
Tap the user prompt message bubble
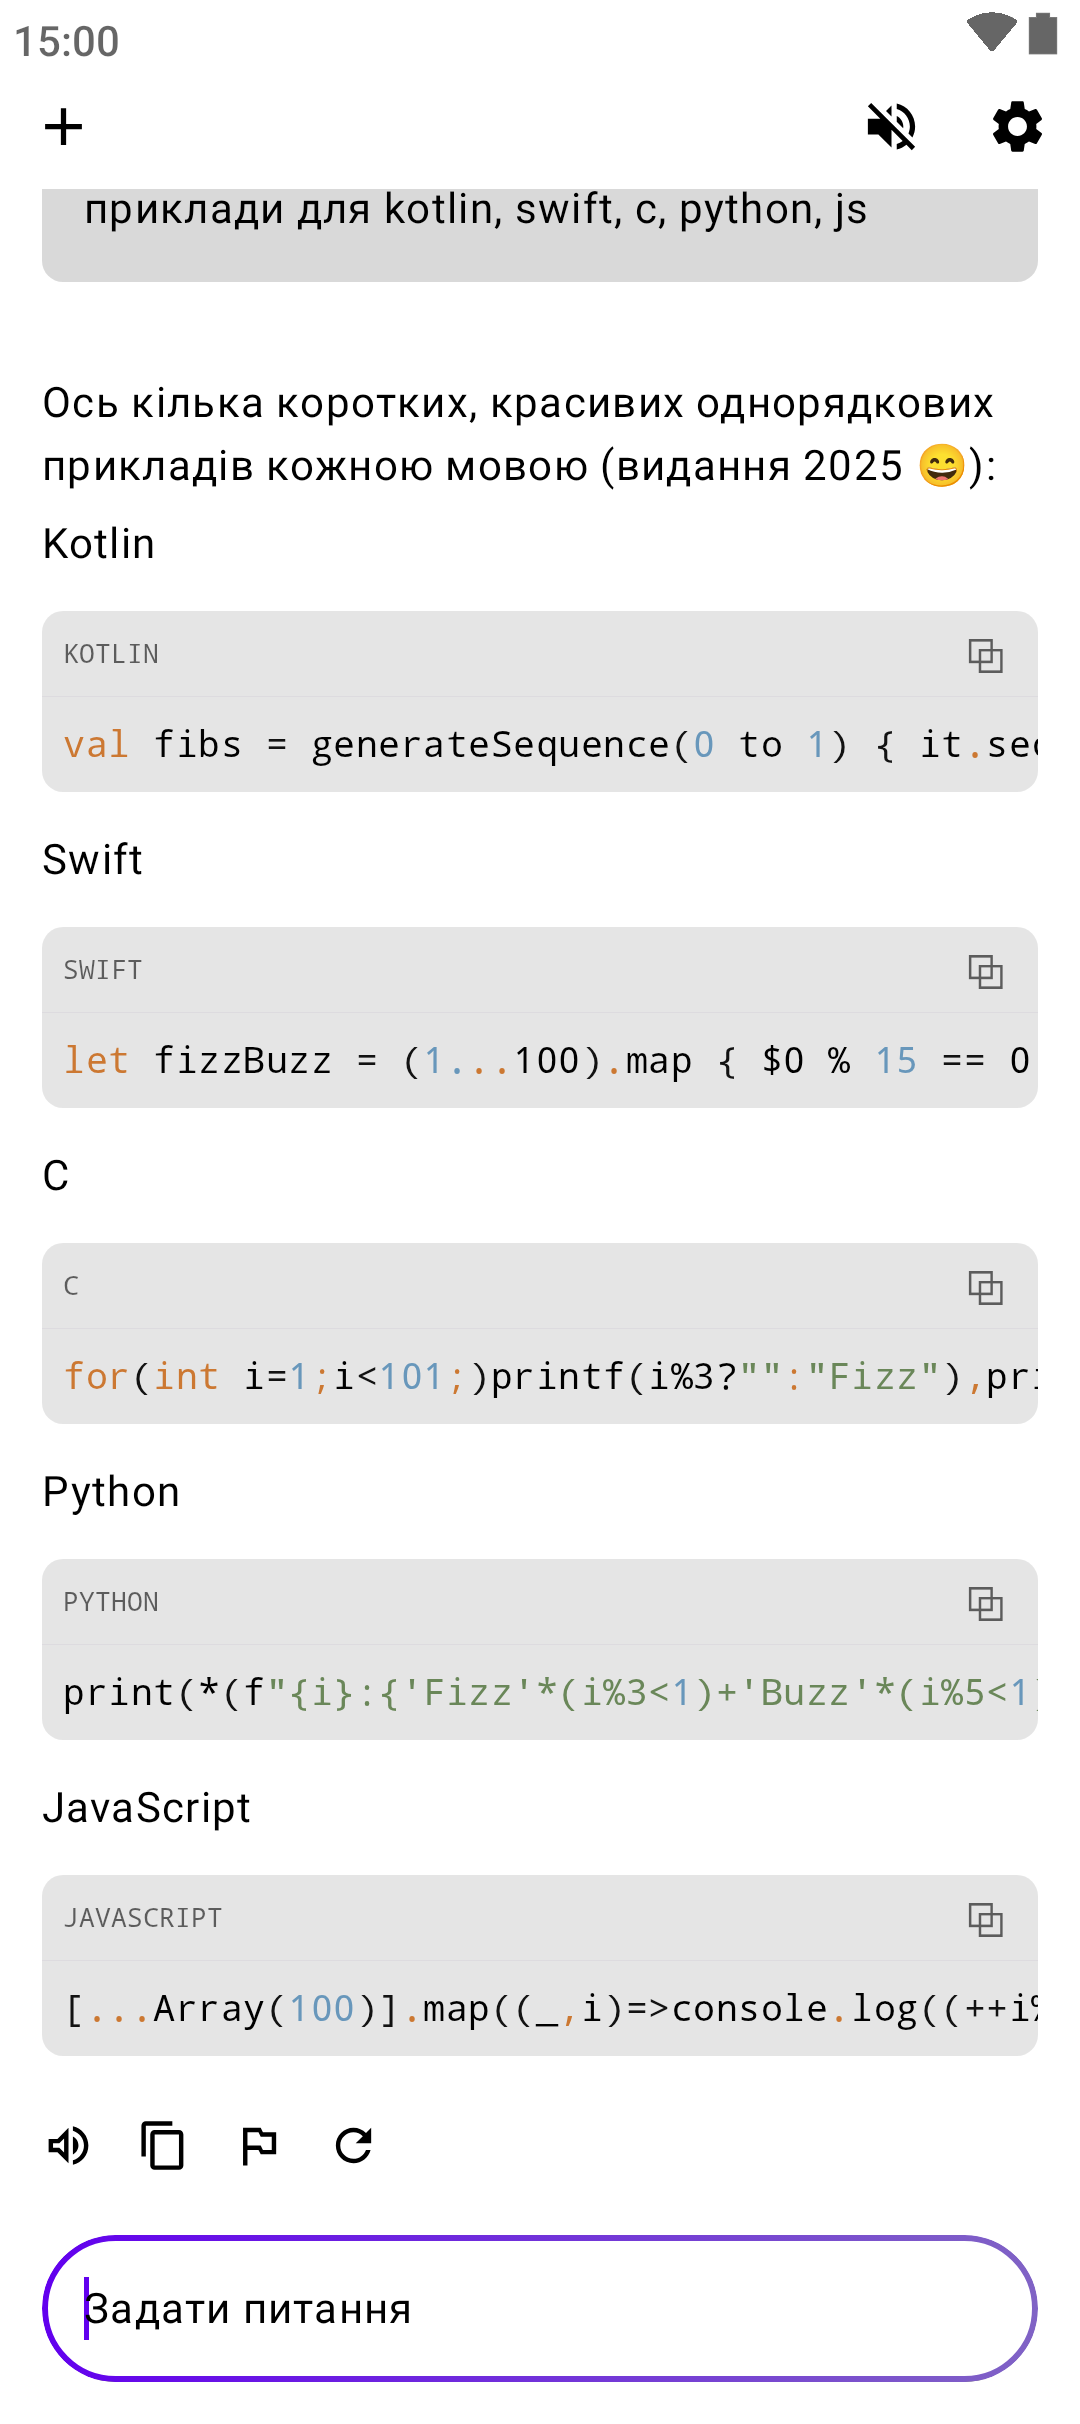540,230
